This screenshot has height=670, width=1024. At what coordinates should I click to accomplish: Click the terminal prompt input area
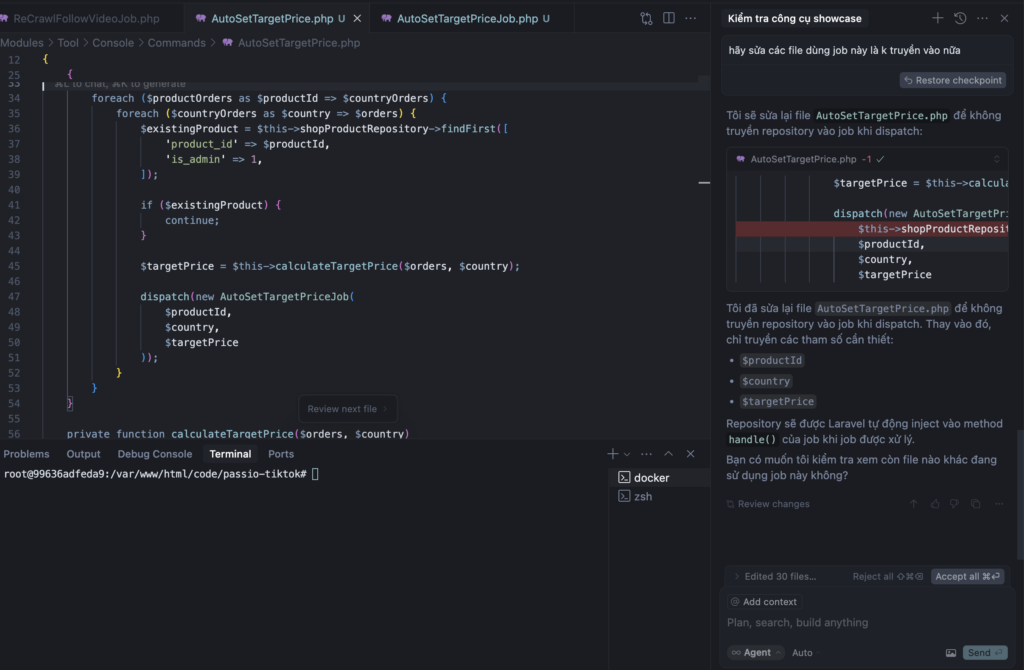coord(315,474)
